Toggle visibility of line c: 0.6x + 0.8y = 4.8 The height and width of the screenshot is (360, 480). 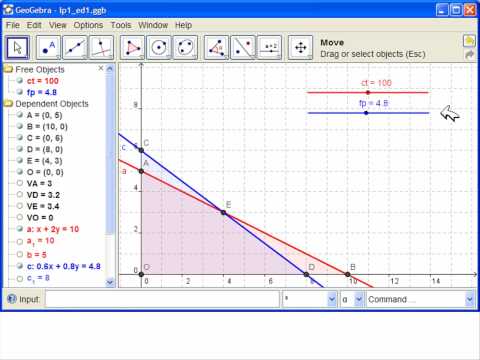20,266
